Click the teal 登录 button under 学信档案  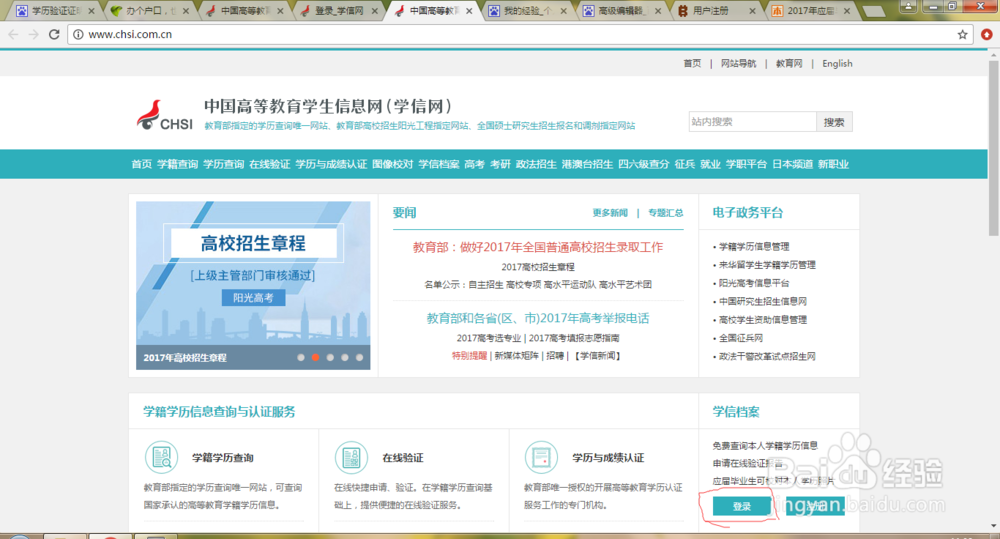point(742,506)
